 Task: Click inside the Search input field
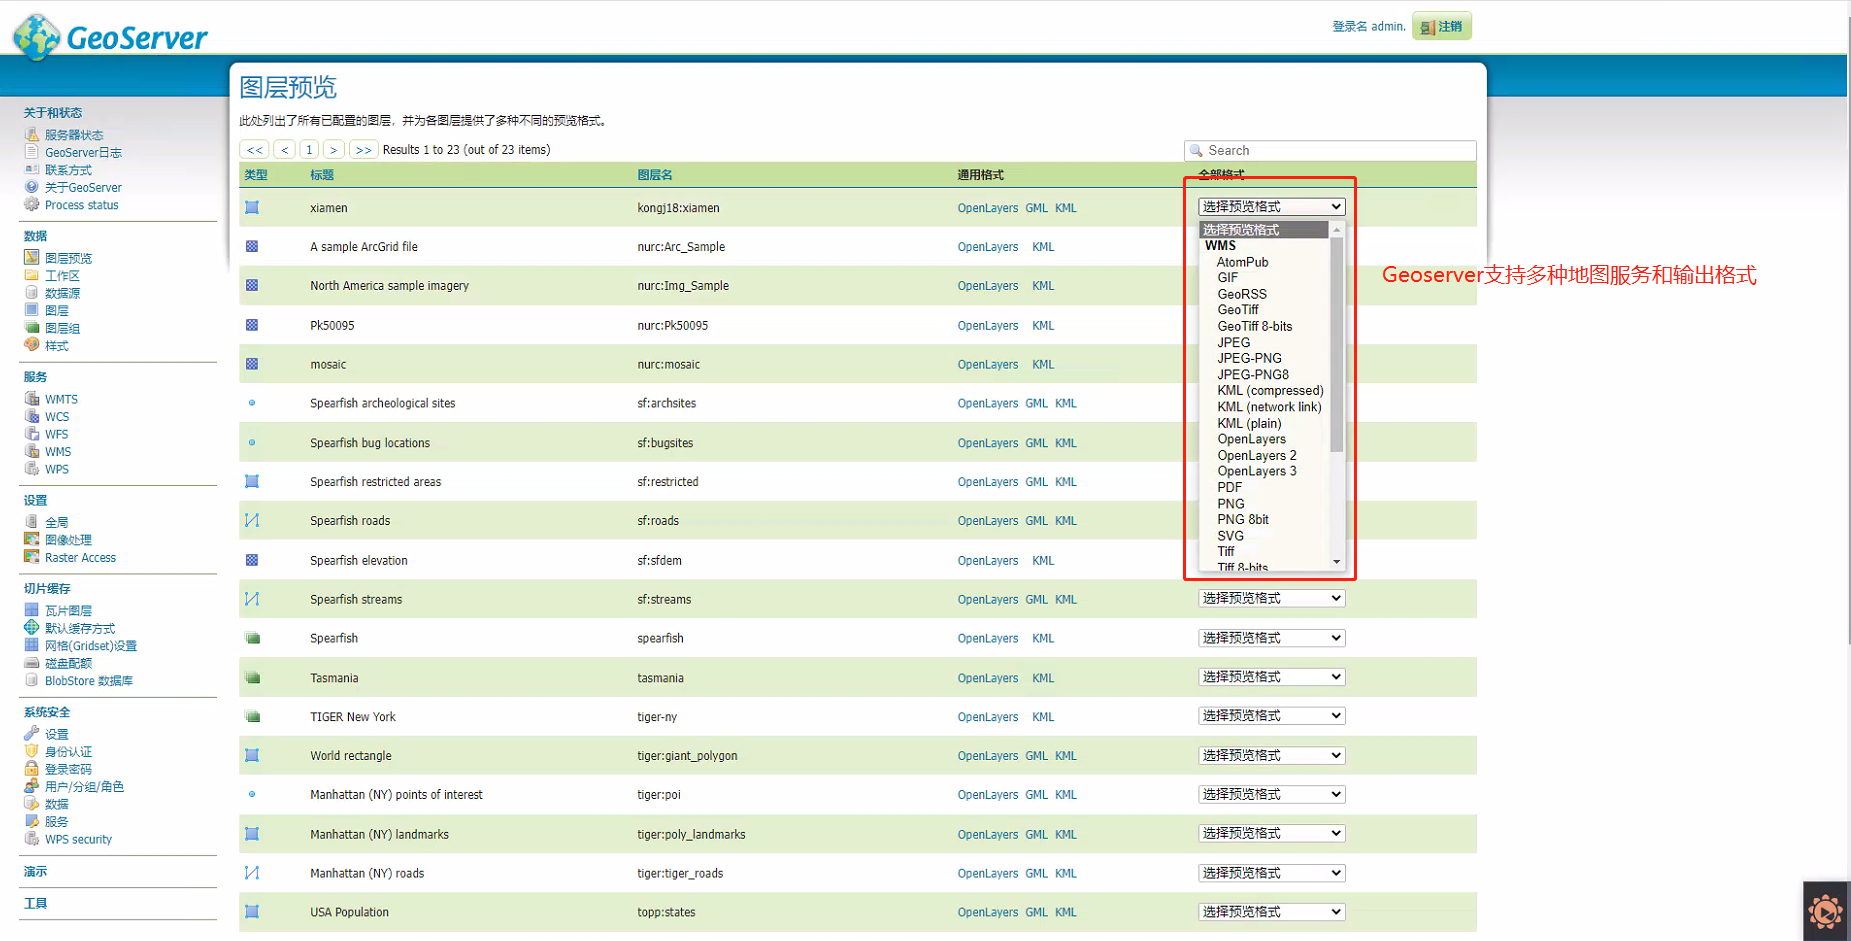tap(1328, 149)
